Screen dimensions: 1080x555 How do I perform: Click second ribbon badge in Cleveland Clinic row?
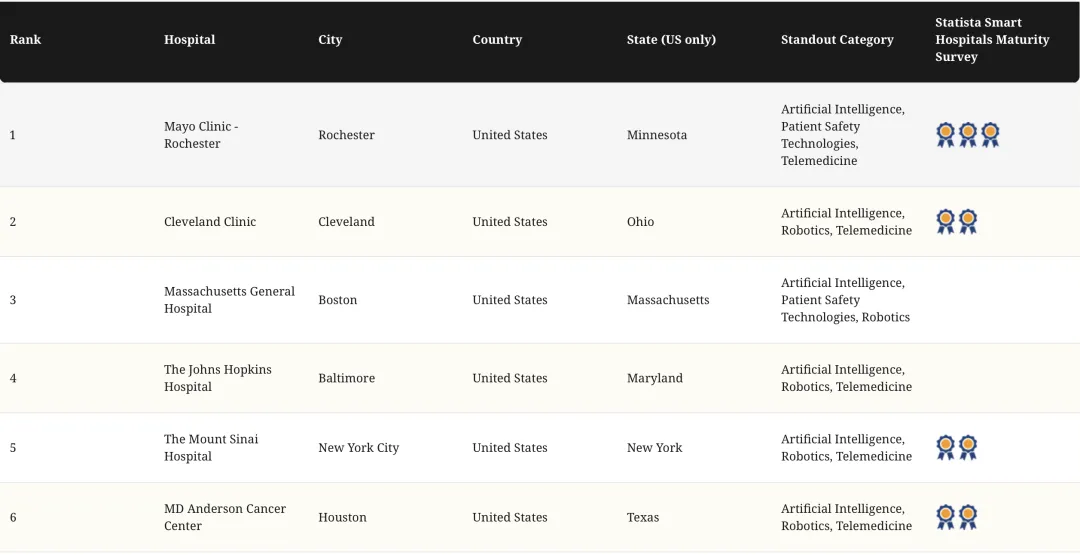coord(968,222)
